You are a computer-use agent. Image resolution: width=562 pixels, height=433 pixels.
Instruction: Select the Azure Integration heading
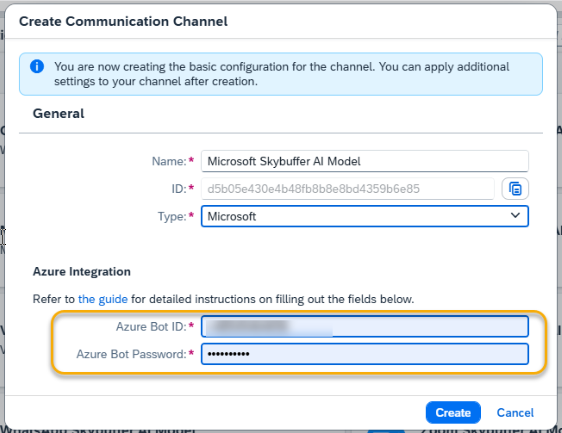point(82,272)
